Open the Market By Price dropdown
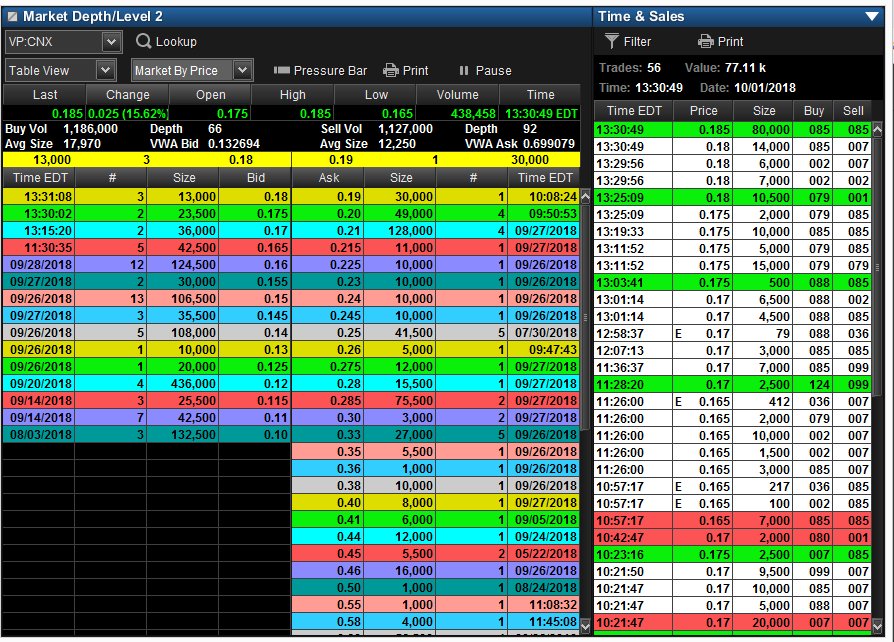The image size is (894, 642). point(242,70)
